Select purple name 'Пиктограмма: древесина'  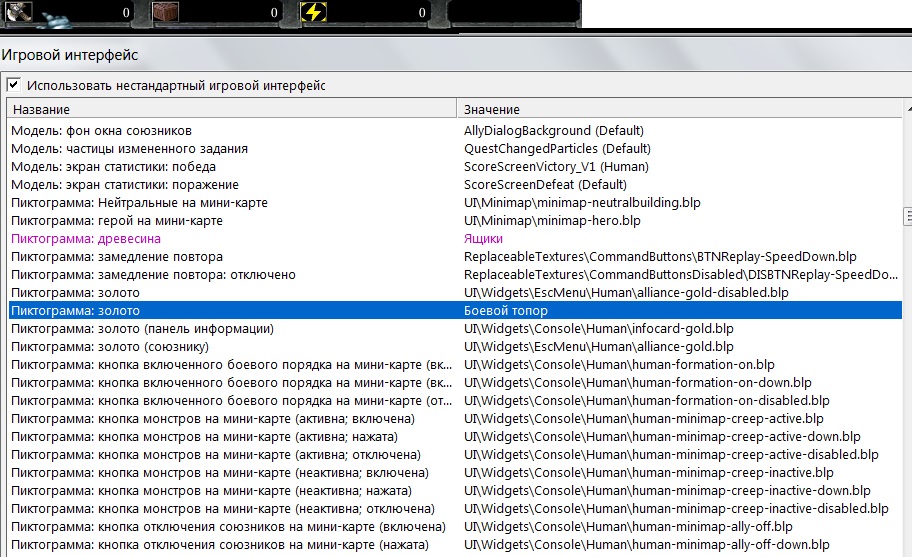(x=86, y=238)
